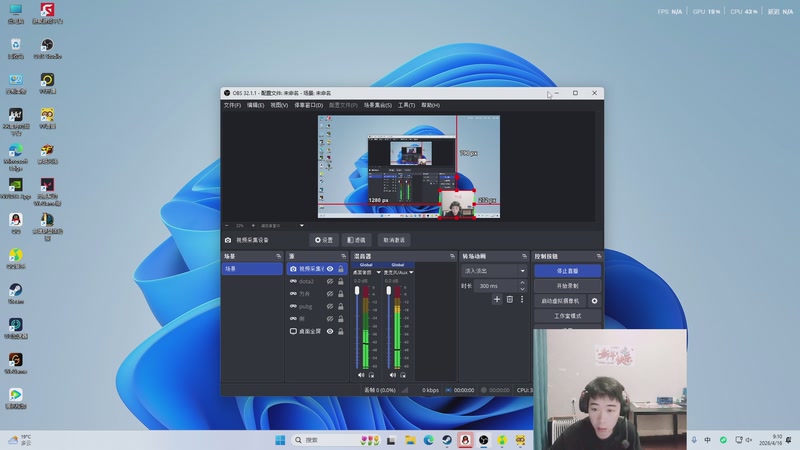Open the 帮助(H) menu
The height and width of the screenshot is (450, 800).
coord(431,105)
